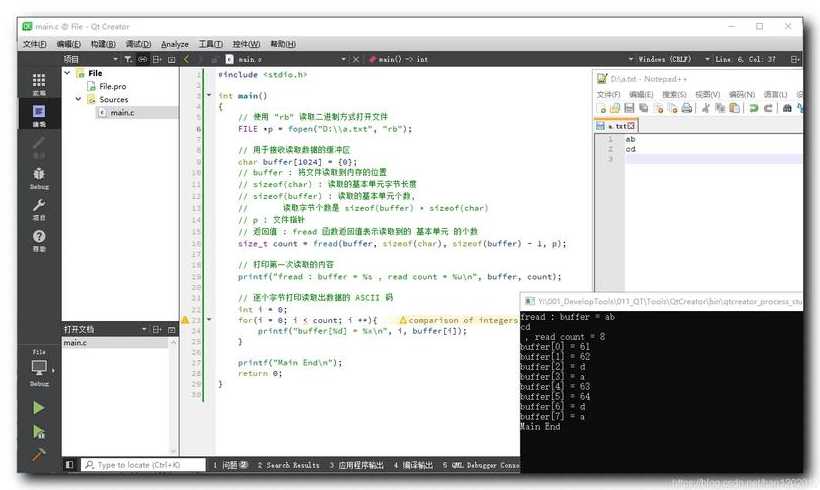
Task: Click Find binoculars icon in Notepad++
Action: pyautogui.click(x=787, y=108)
